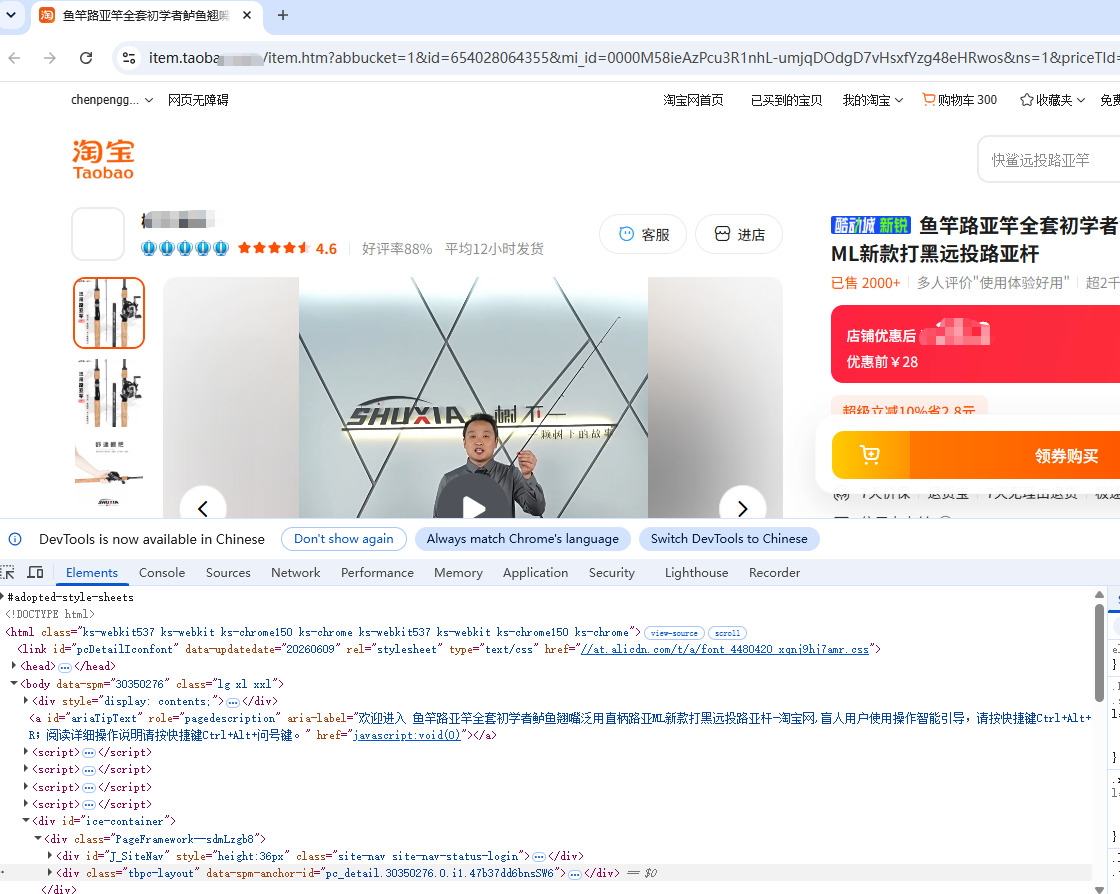Show next product image arrow
Image resolution: width=1120 pixels, height=894 pixels.
pos(743,507)
